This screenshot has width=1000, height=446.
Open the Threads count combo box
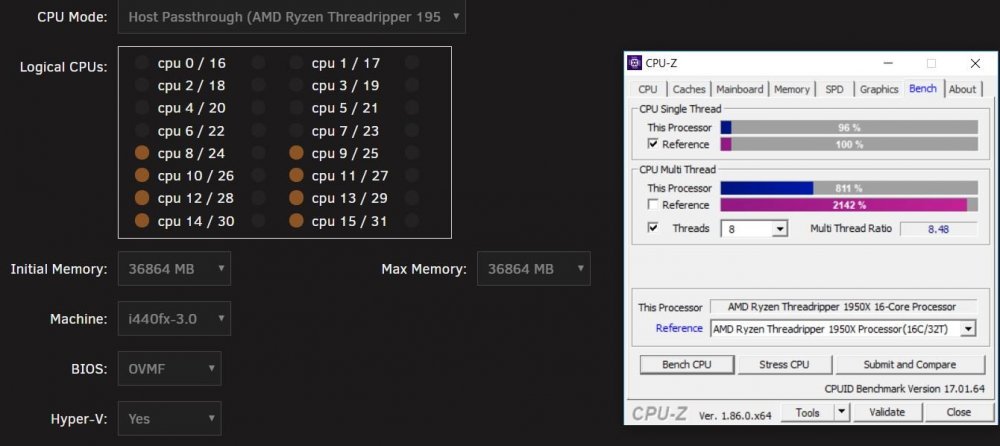(x=754, y=228)
